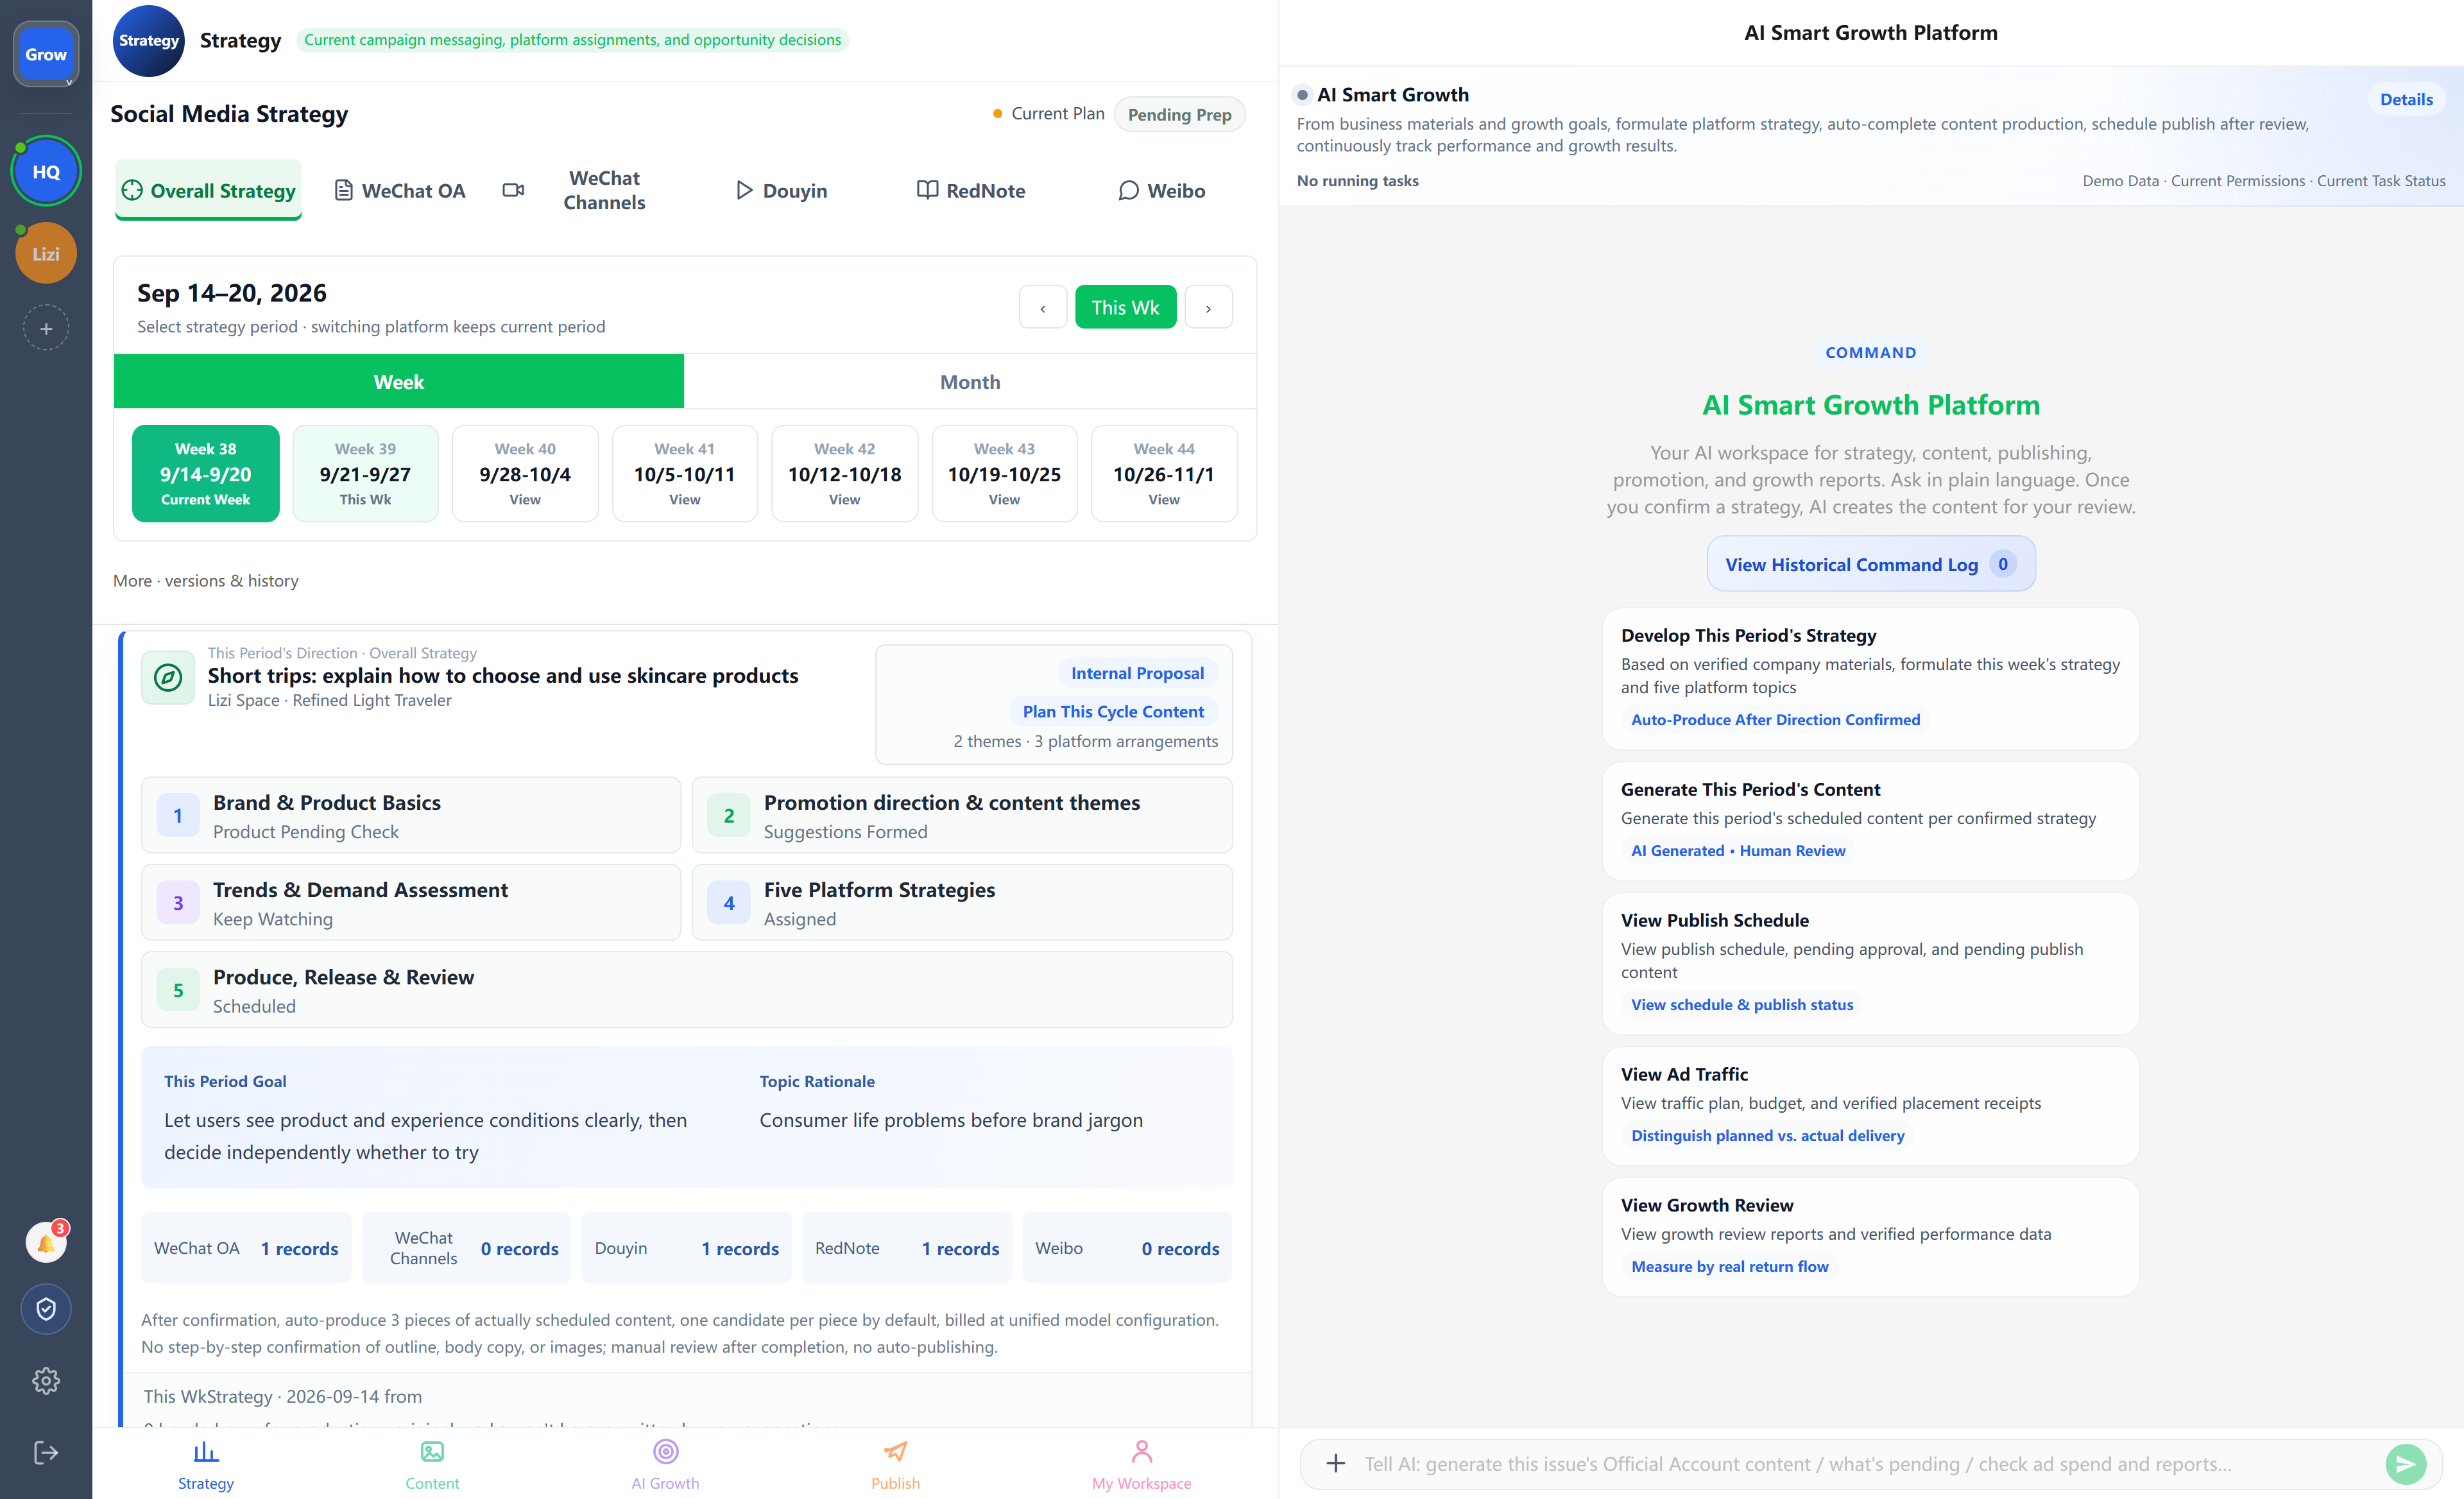
Task: Open Content in the bottom navigation
Action: coord(432,1464)
